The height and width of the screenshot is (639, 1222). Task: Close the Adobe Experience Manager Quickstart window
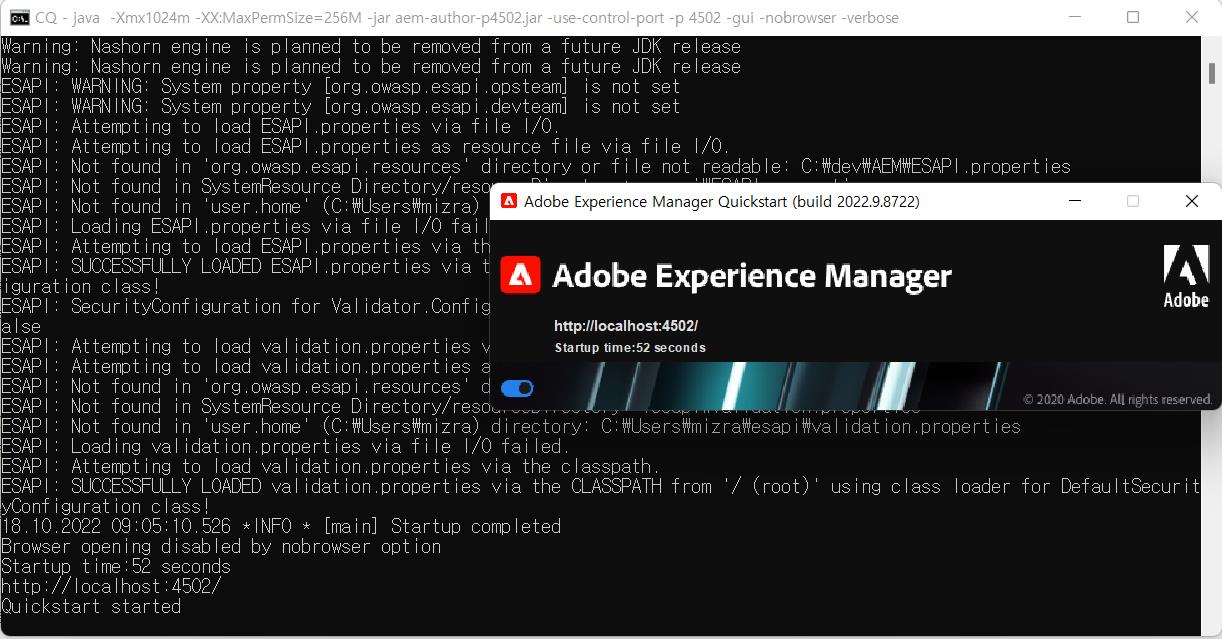(1191, 201)
